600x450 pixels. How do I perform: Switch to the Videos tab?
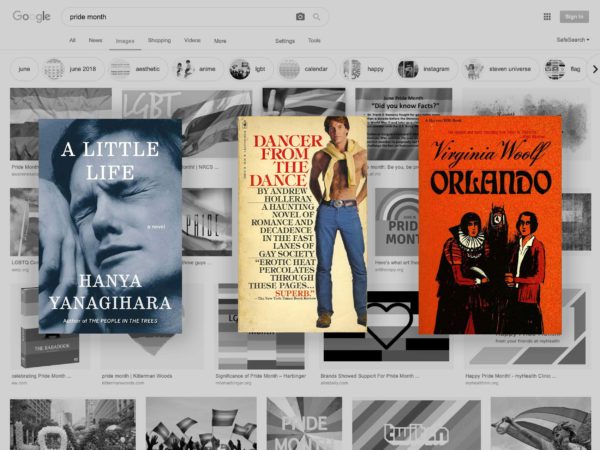click(x=192, y=40)
